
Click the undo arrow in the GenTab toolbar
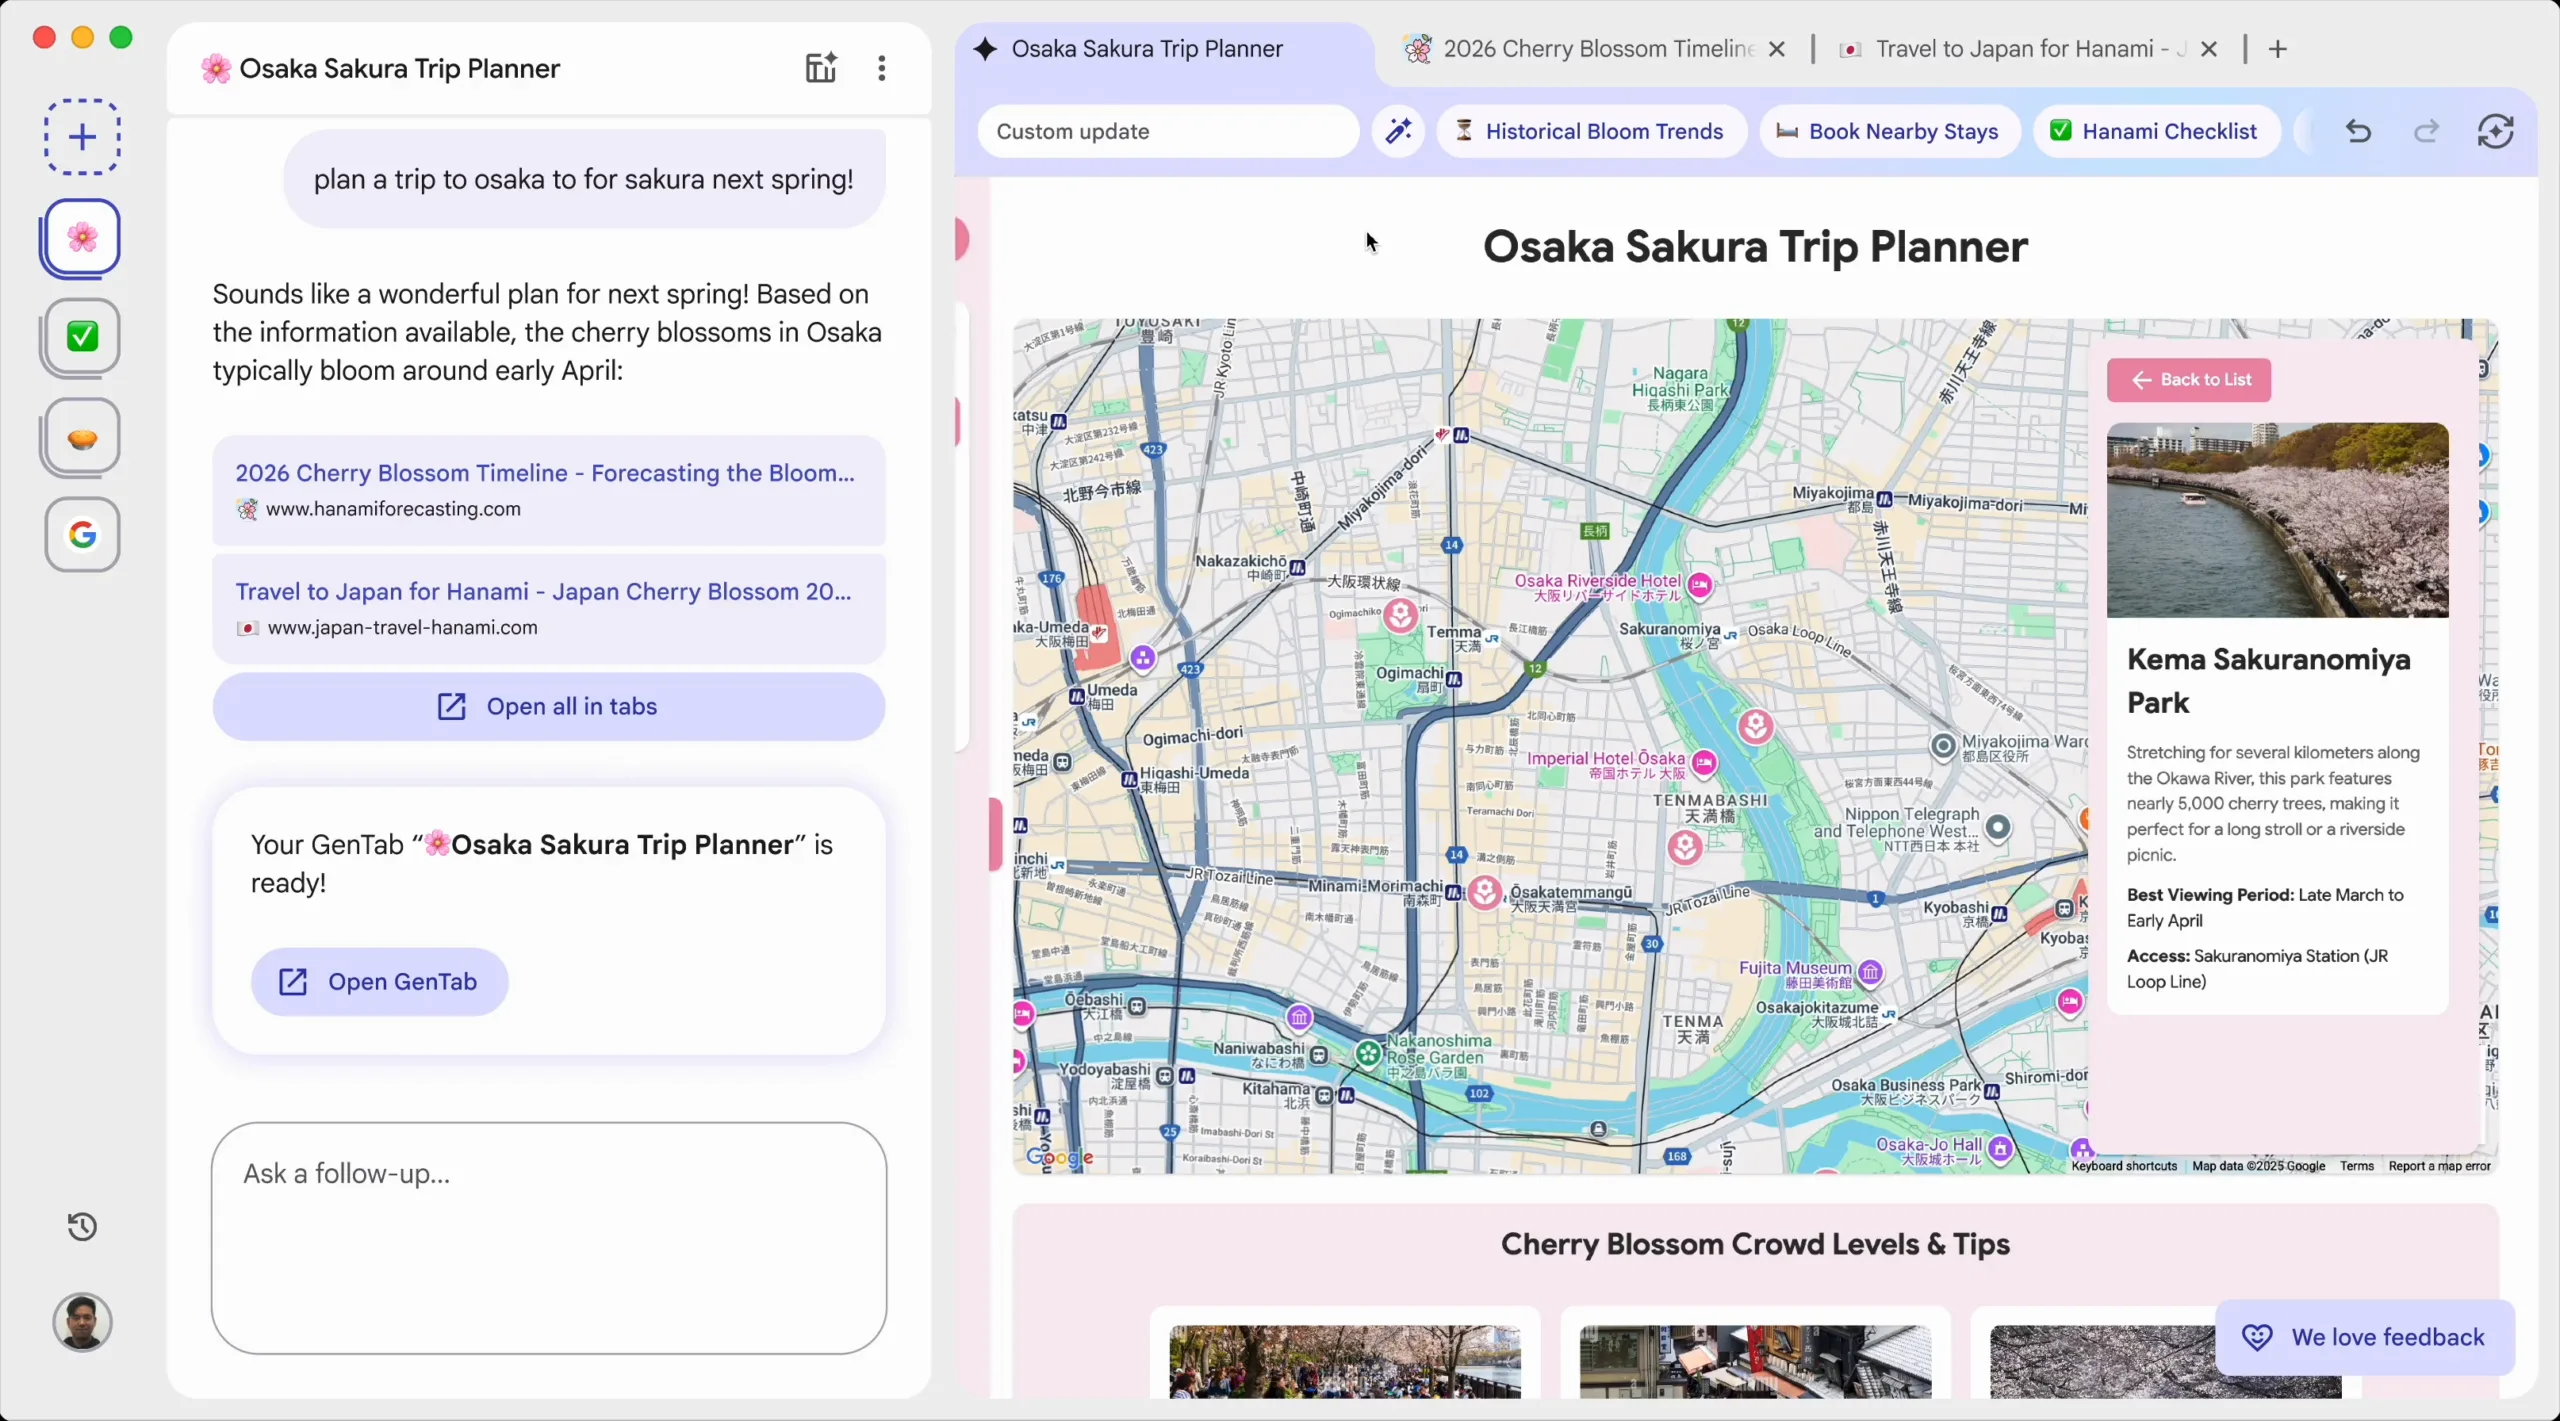point(2358,131)
